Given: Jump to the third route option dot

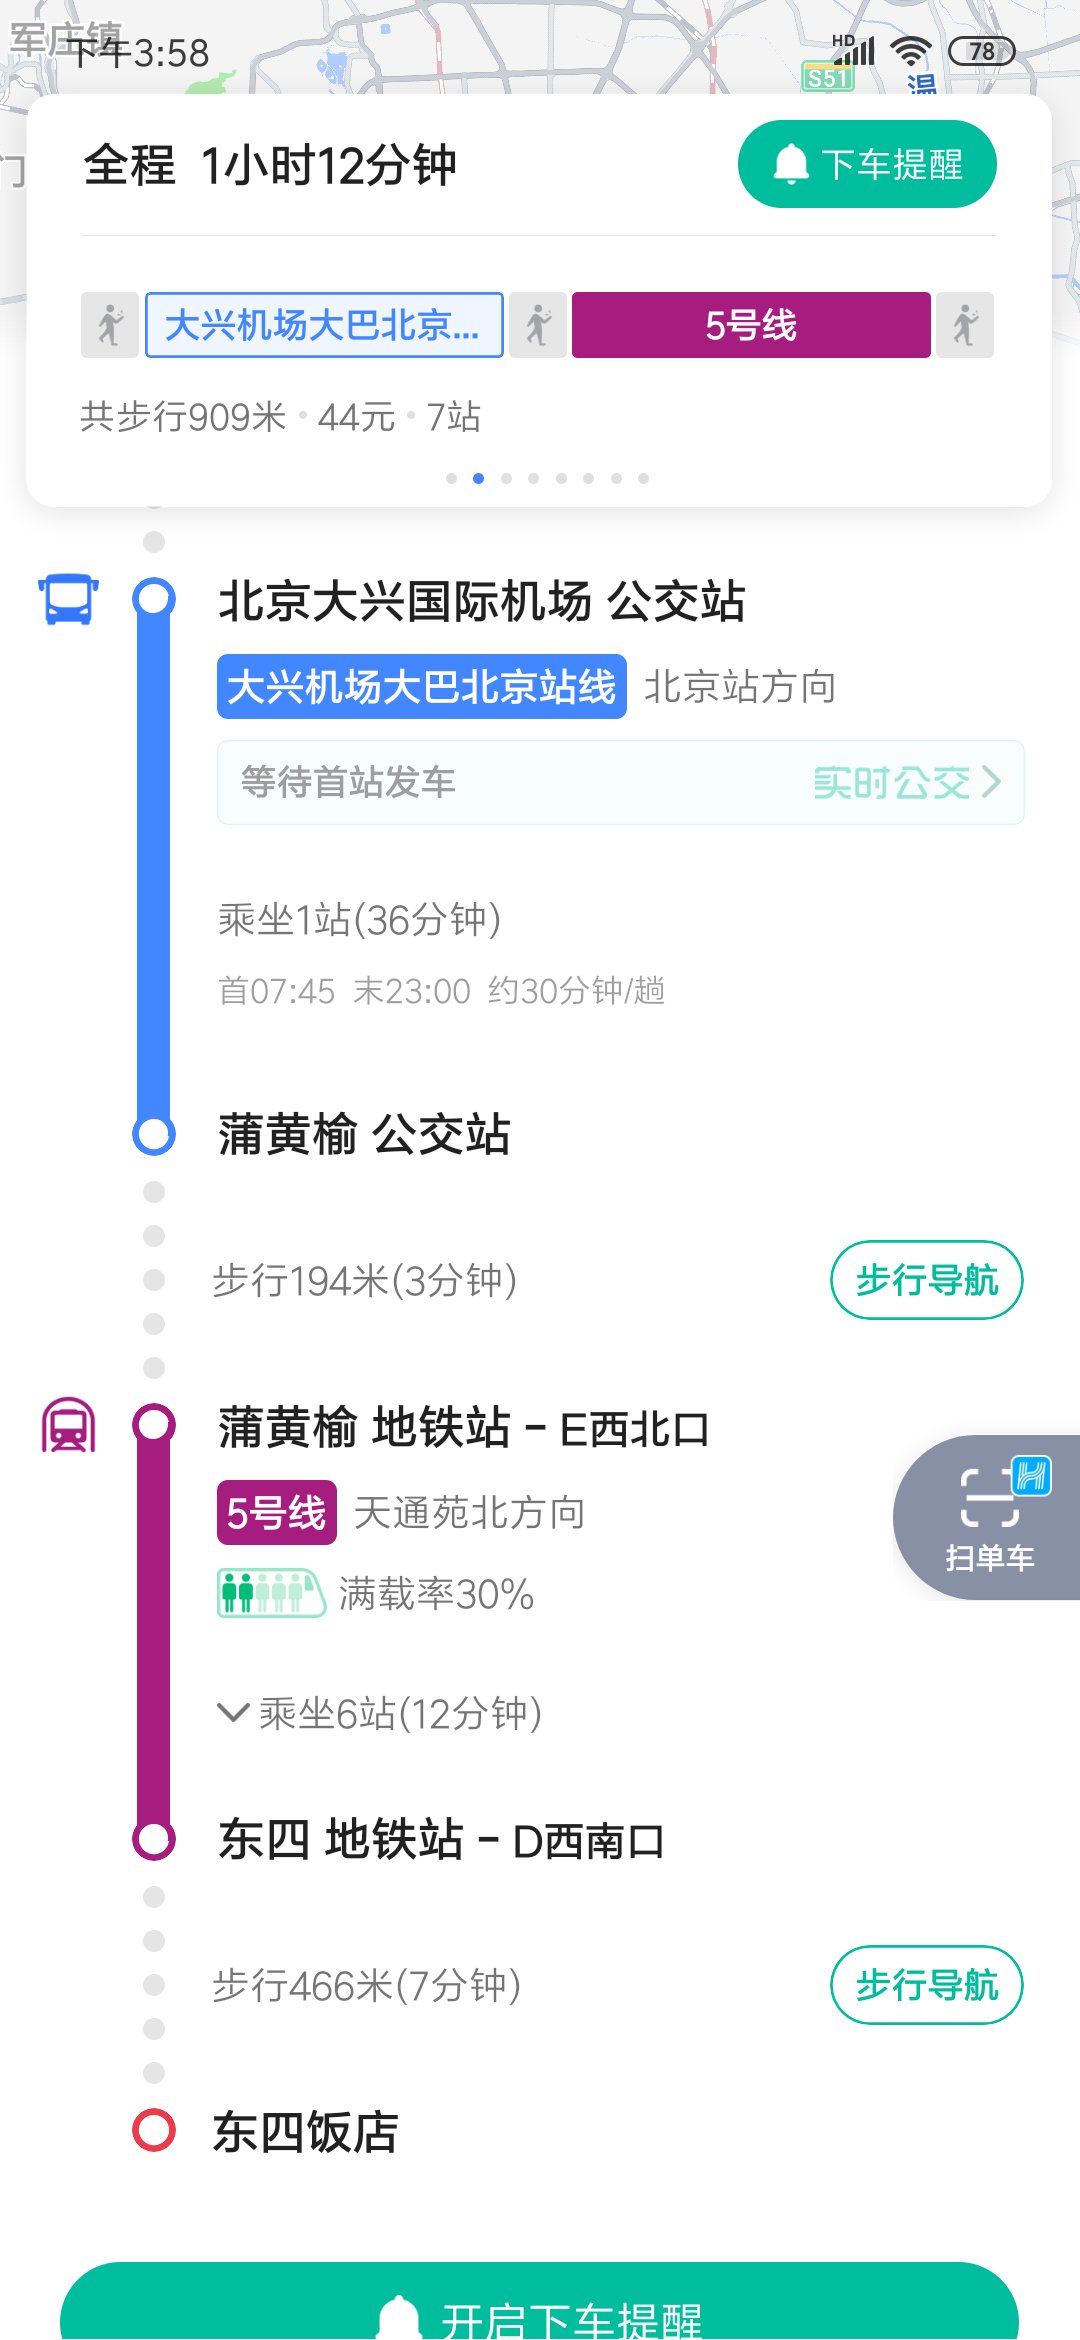Looking at the screenshot, I should click(x=506, y=479).
